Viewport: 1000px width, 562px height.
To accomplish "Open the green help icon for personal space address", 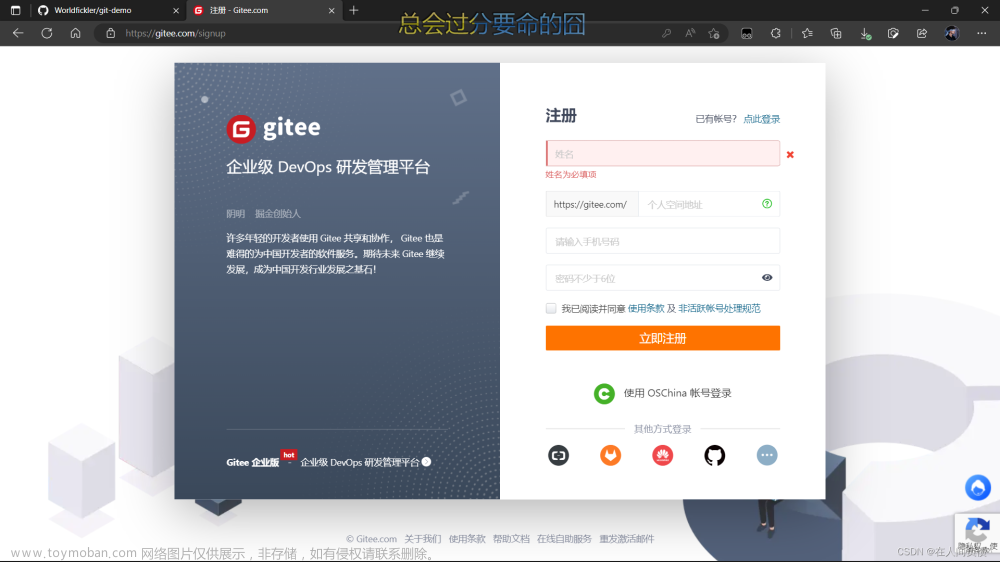I will [767, 203].
